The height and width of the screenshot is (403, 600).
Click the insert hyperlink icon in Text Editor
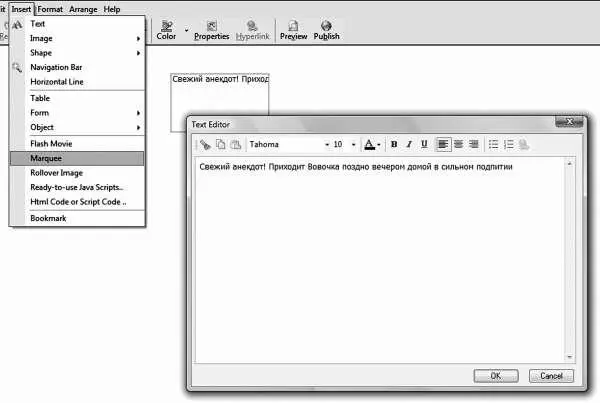point(524,145)
